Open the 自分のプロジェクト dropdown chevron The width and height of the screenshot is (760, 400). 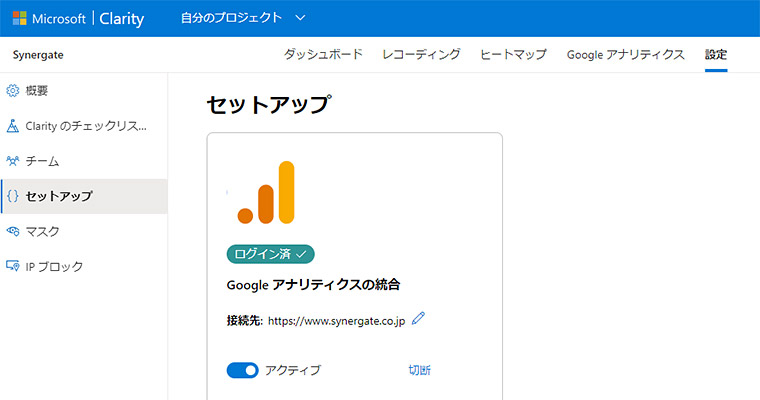(301, 18)
